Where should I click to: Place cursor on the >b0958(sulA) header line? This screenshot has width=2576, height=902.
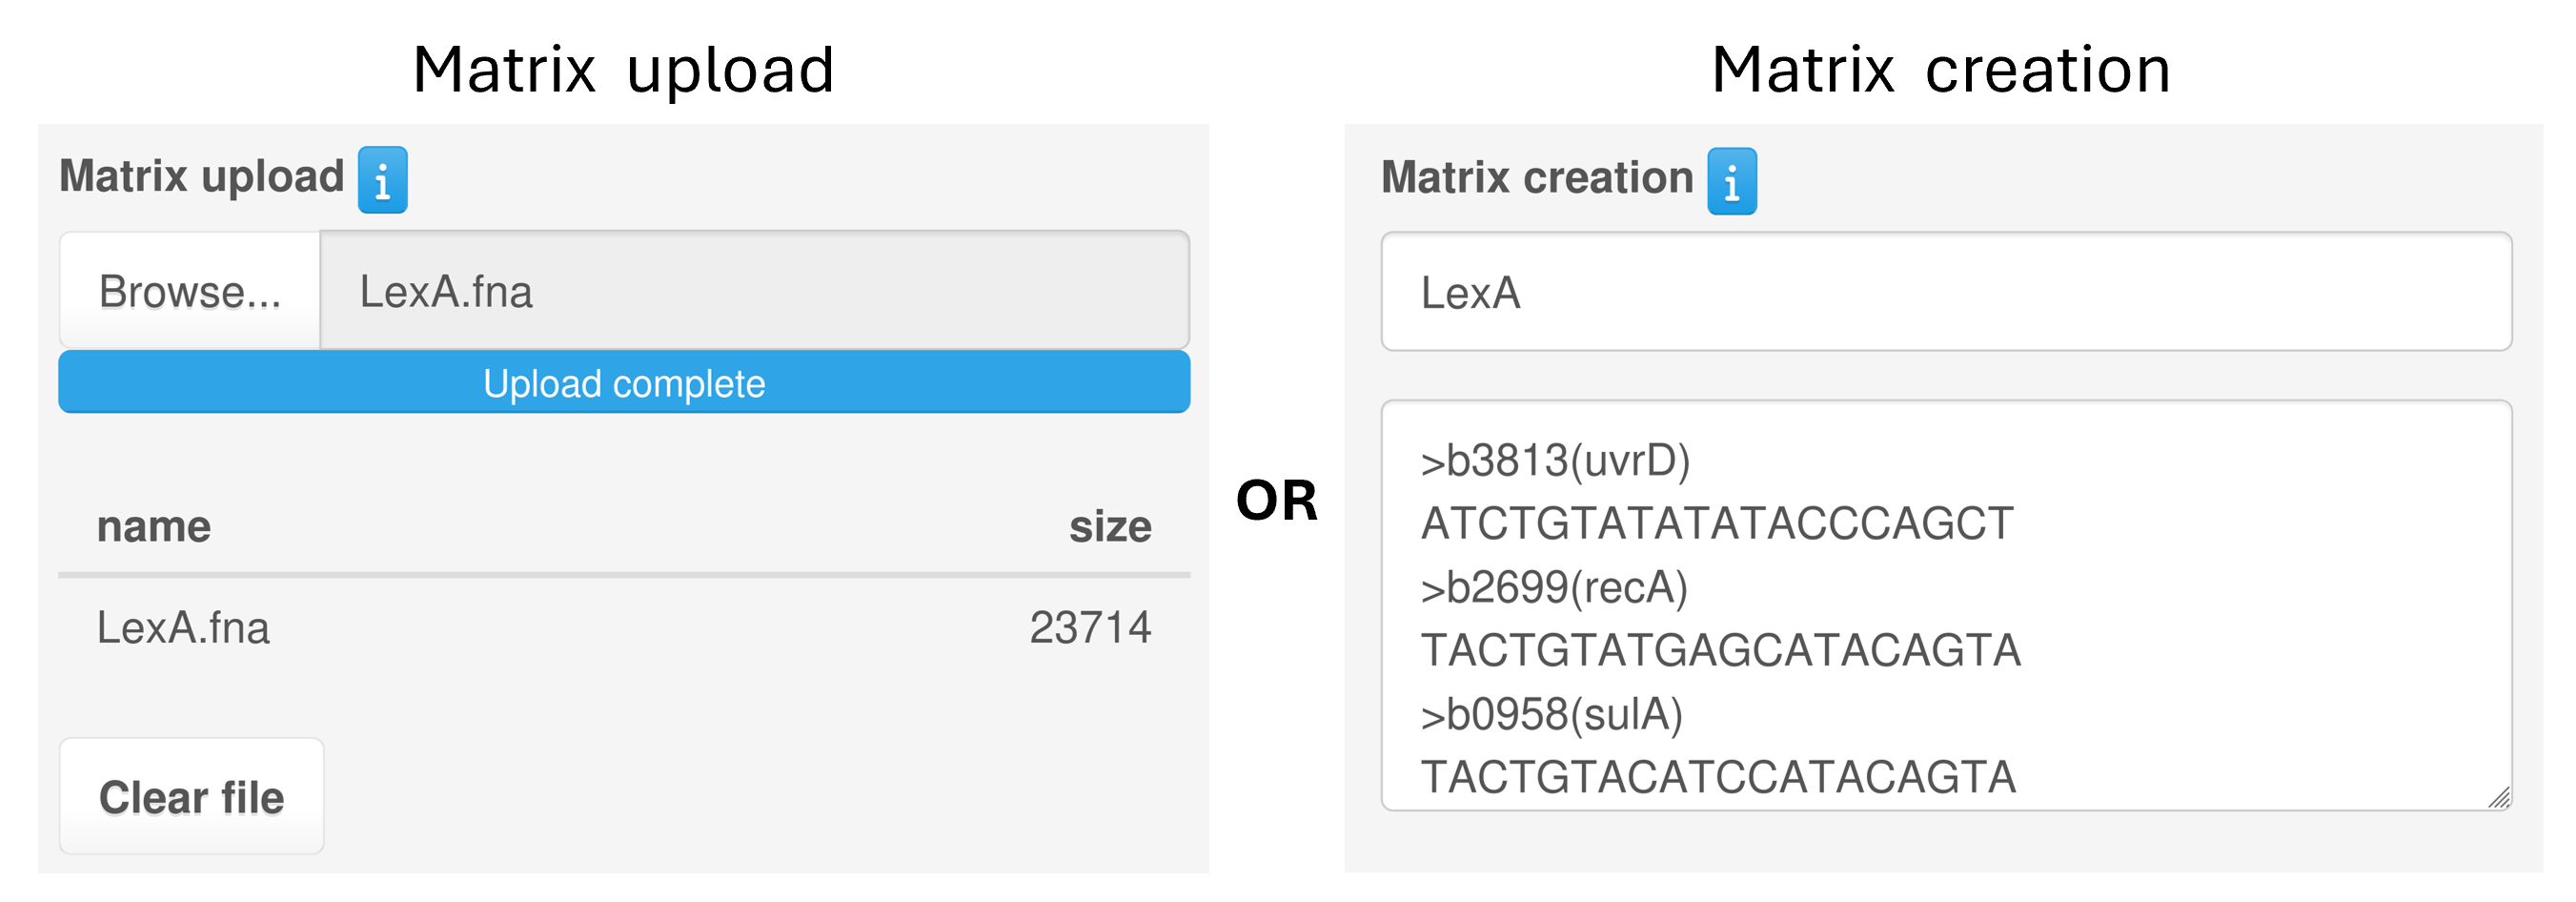coord(1551,715)
